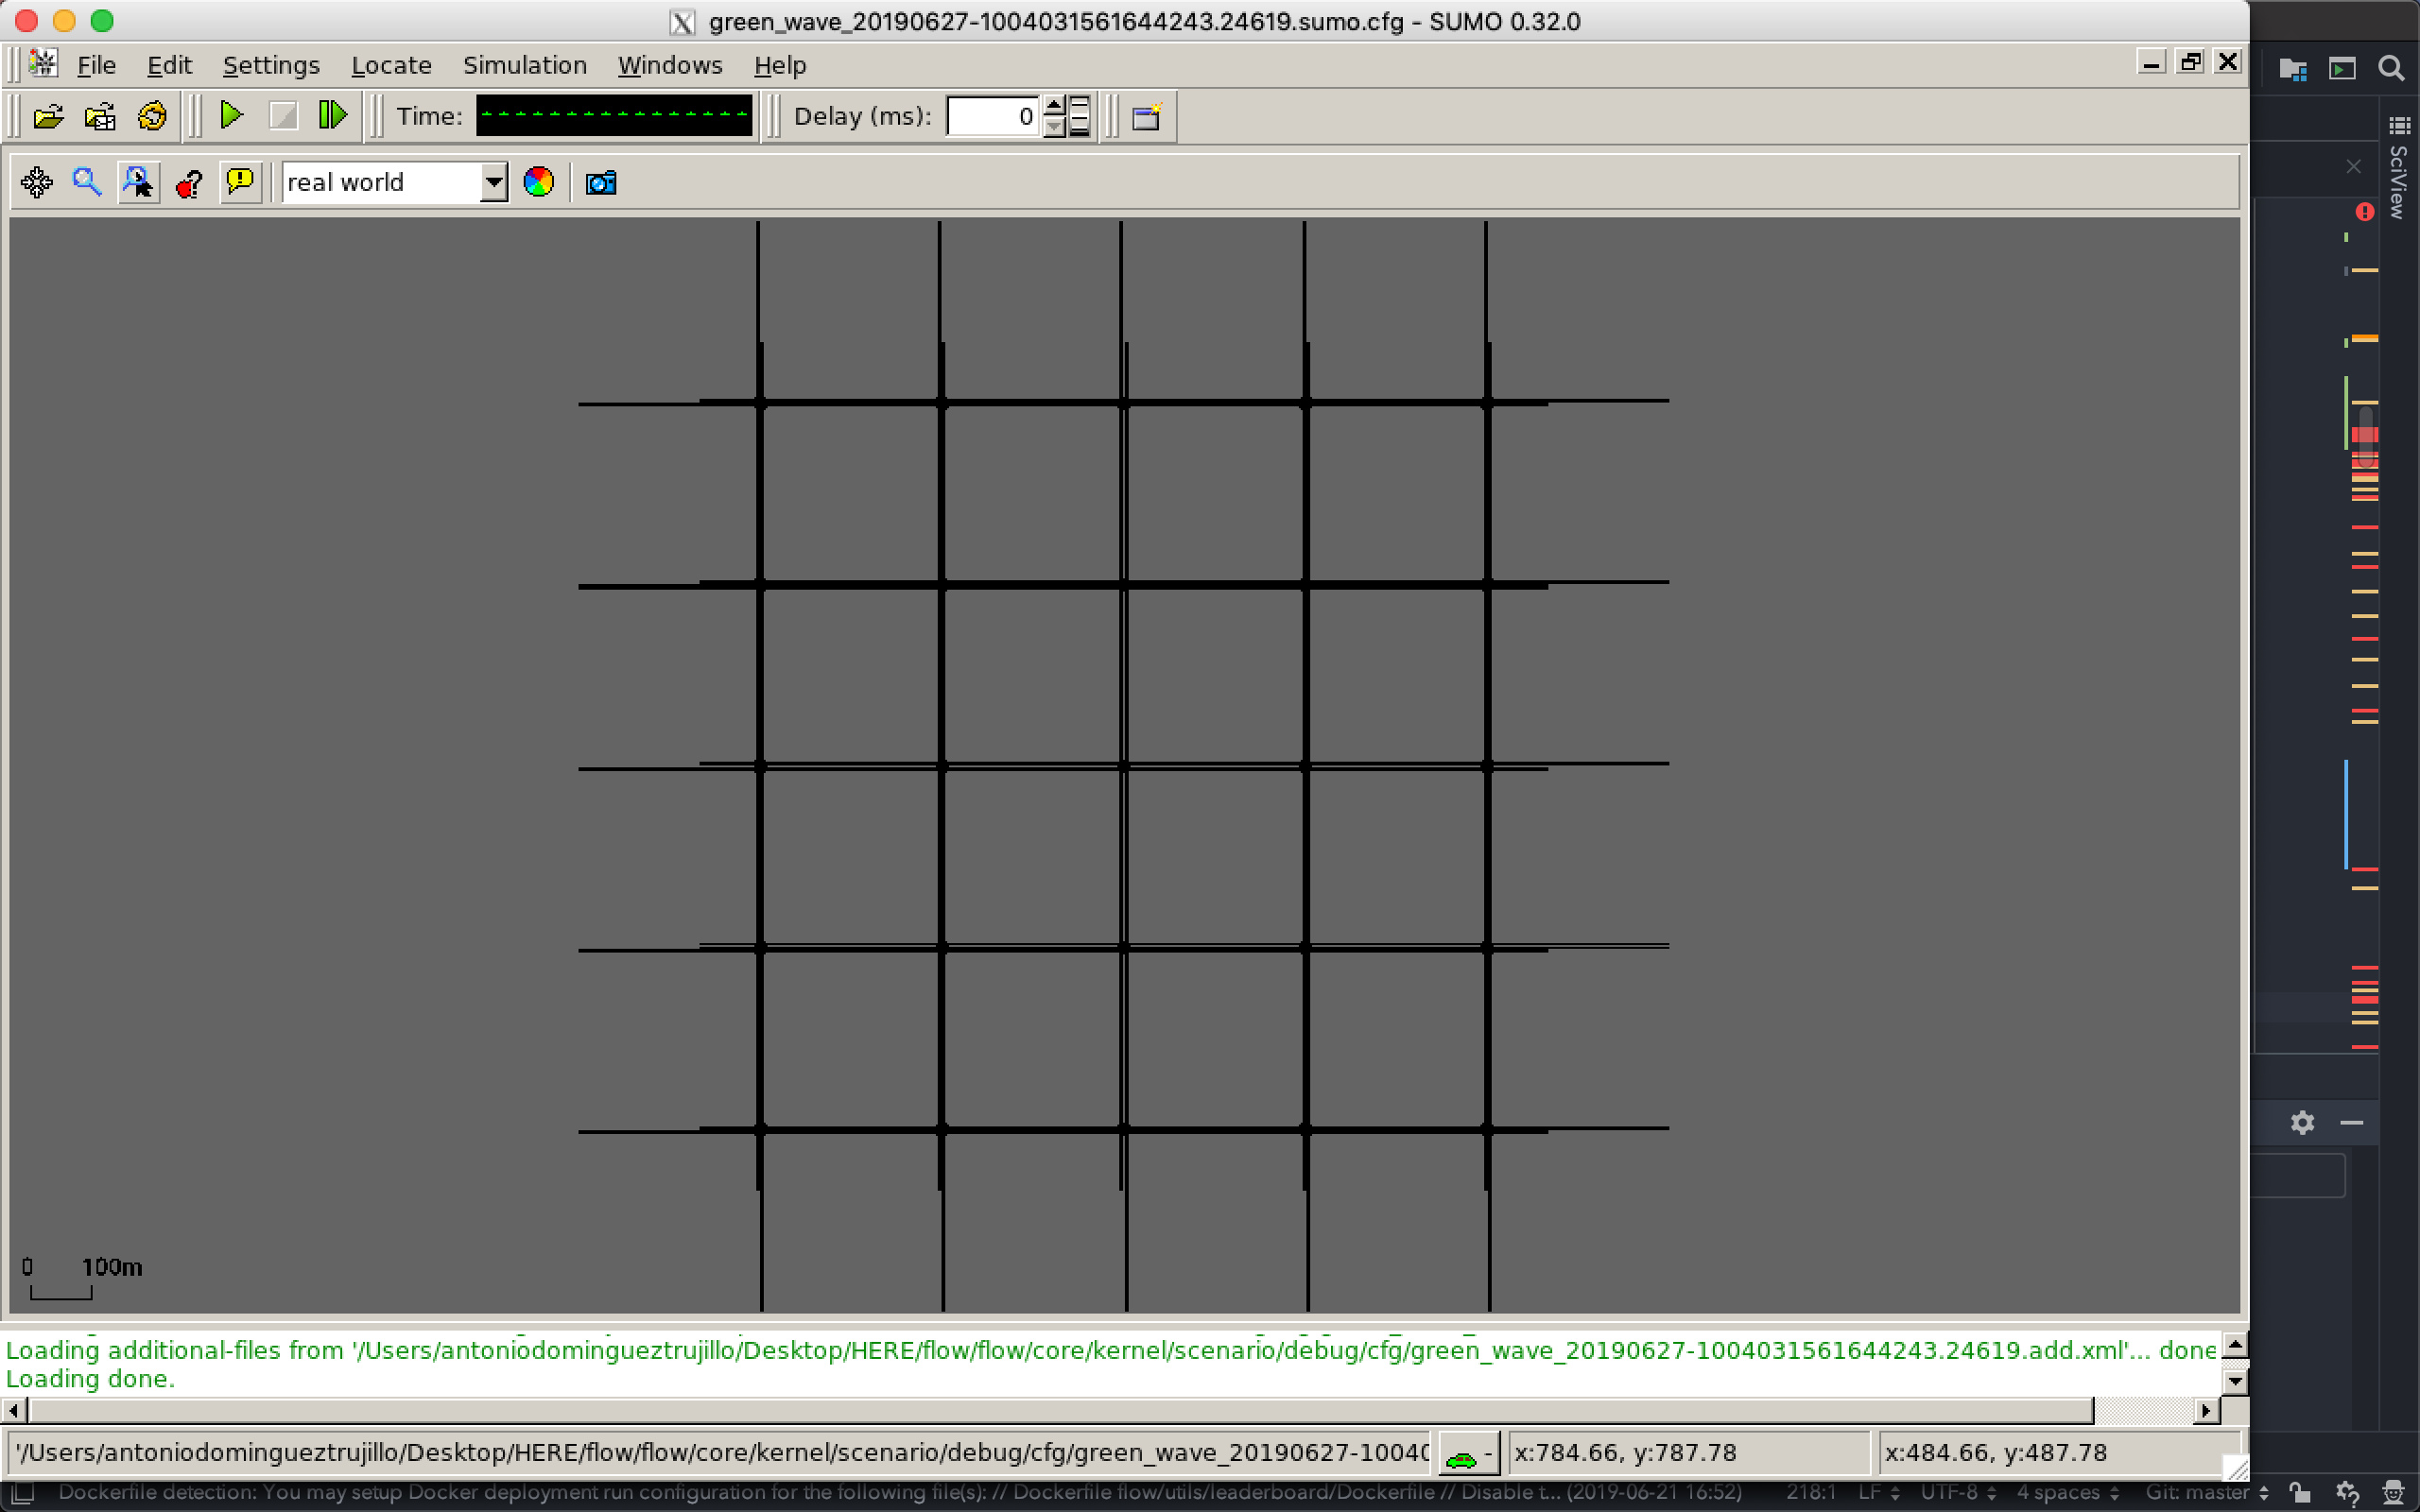Viewport: 2420px width, 1512px height.
Task: Click the yellow speech bubble icon
Action: coord(240,182)
